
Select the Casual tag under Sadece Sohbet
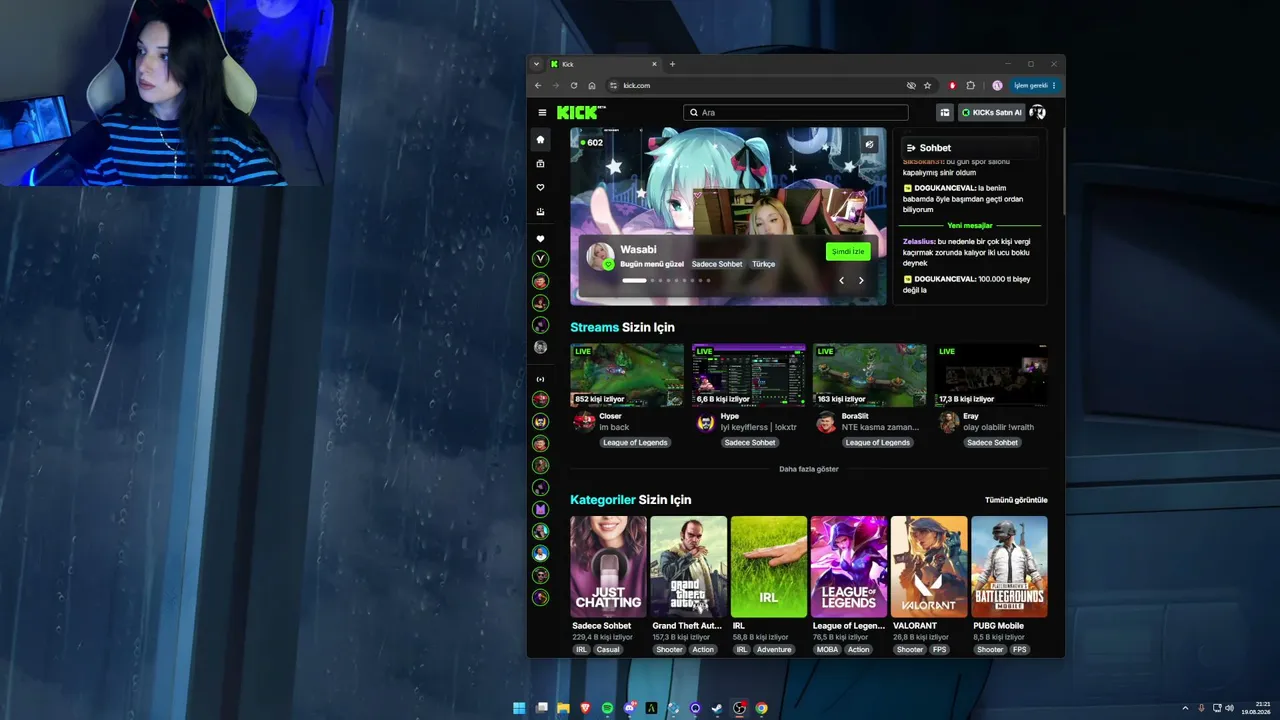[608, 650]
